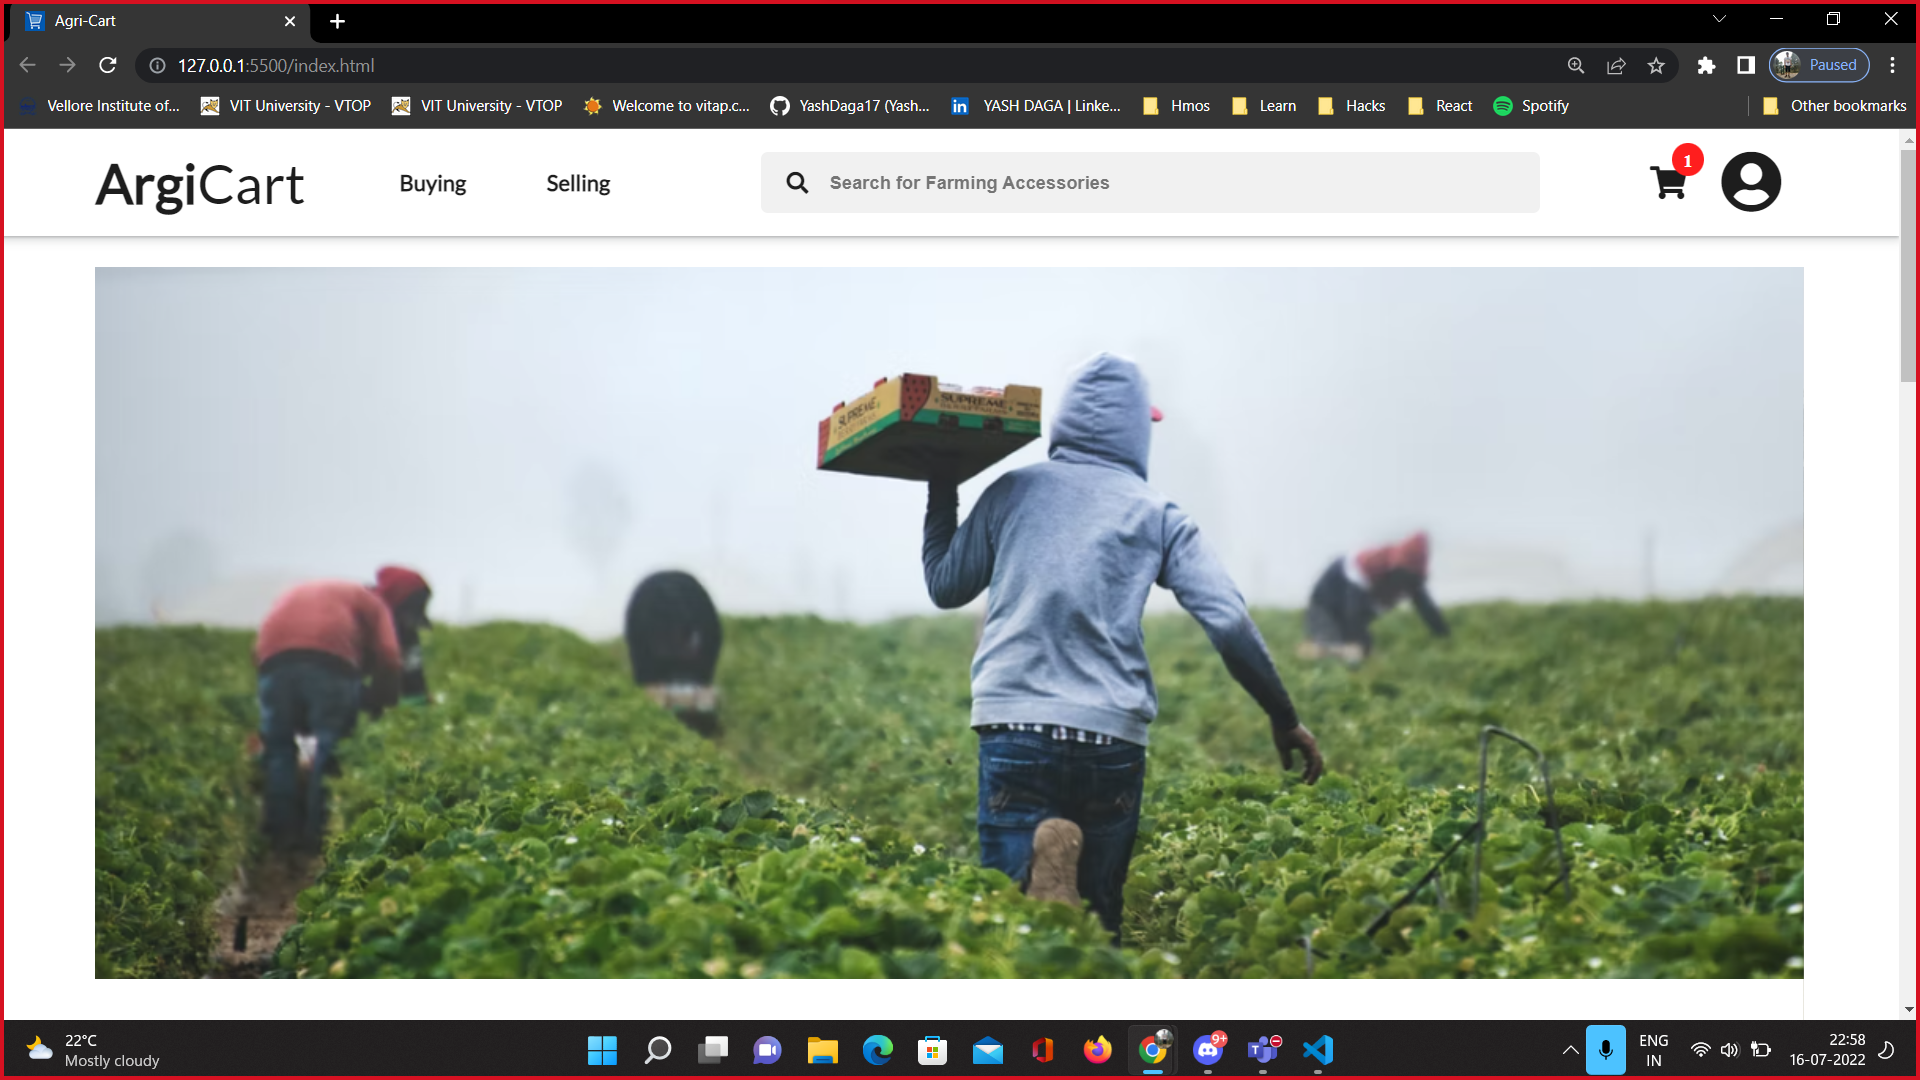Open the Chrome three-dot menu
Viewport: 1920px width, 1080px height.
click(1892, 65)
